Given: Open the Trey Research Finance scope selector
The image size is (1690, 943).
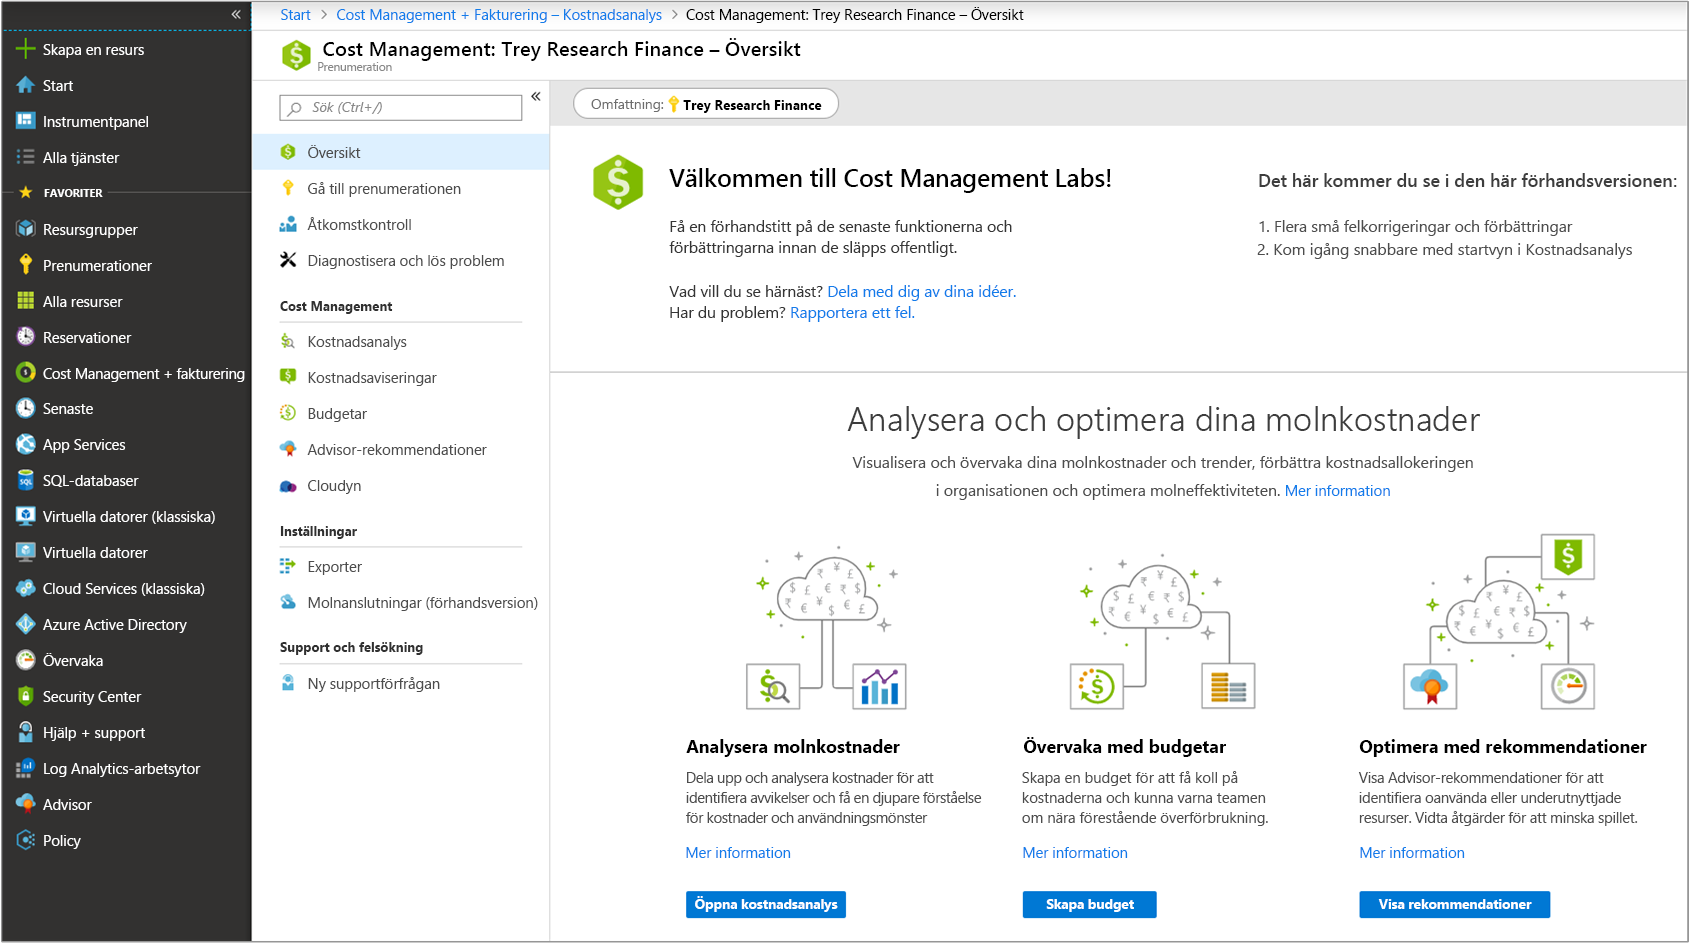Looking at the screenshot, I should point(706,104).
